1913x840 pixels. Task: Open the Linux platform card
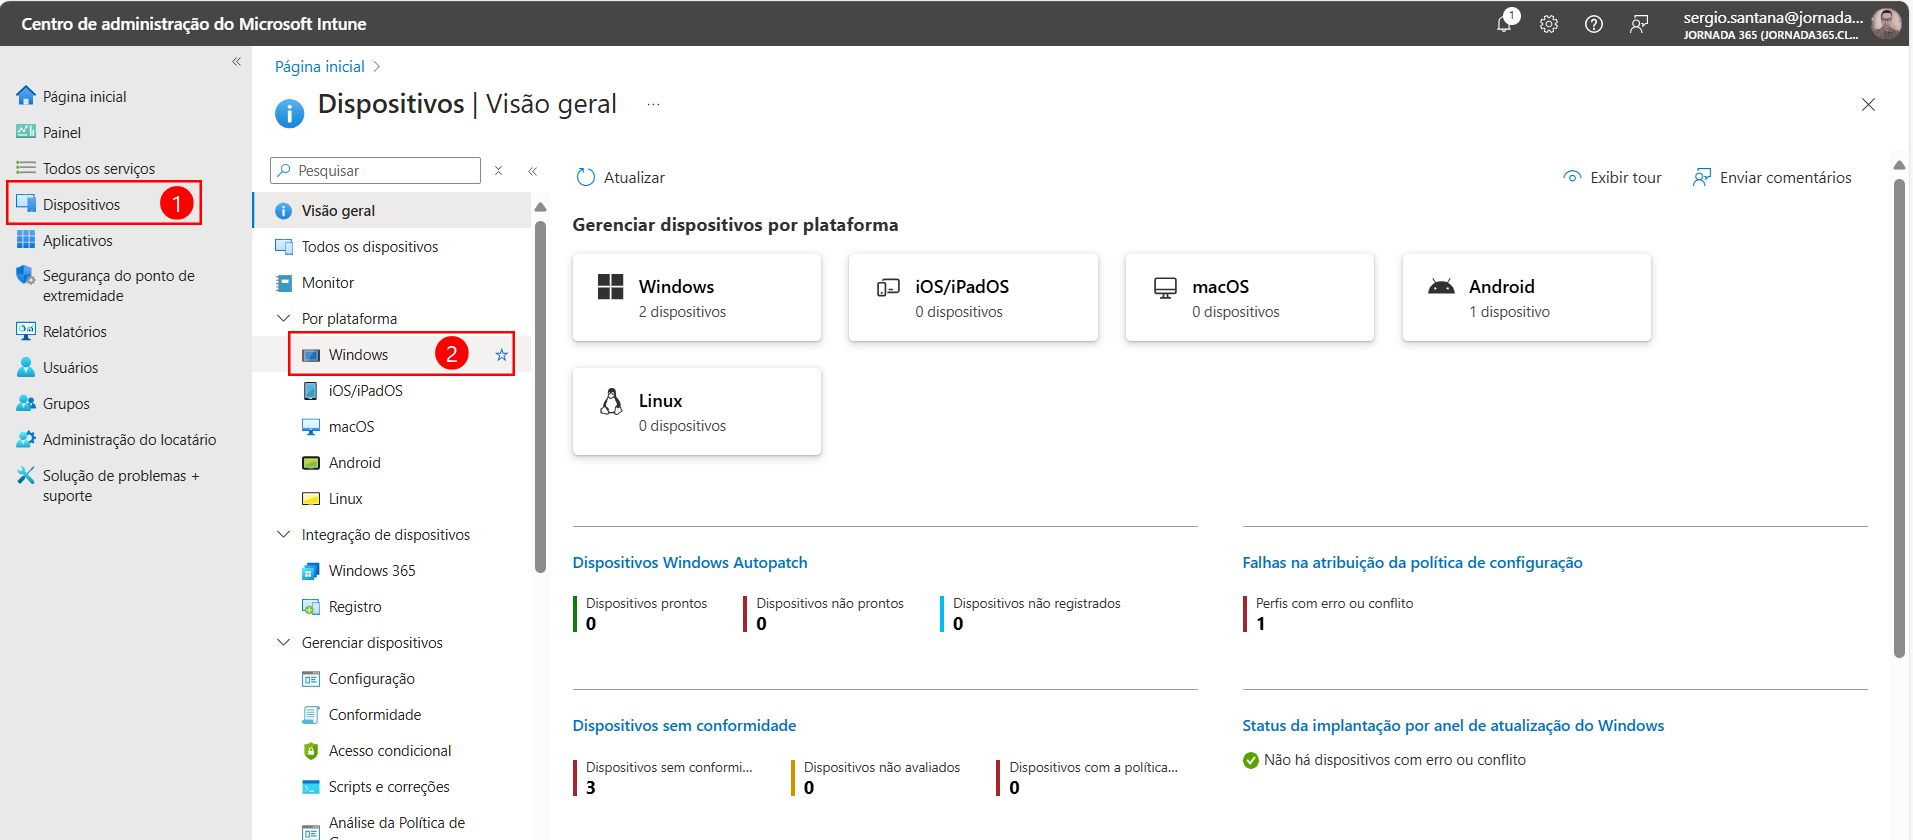point(696,411)
